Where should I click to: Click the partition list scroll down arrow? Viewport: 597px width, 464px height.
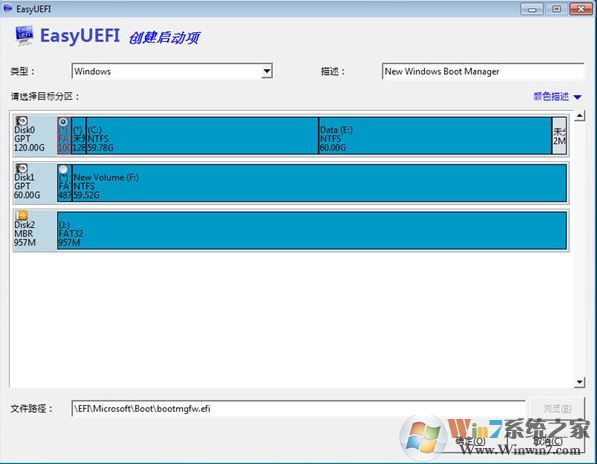pos(579,382)
